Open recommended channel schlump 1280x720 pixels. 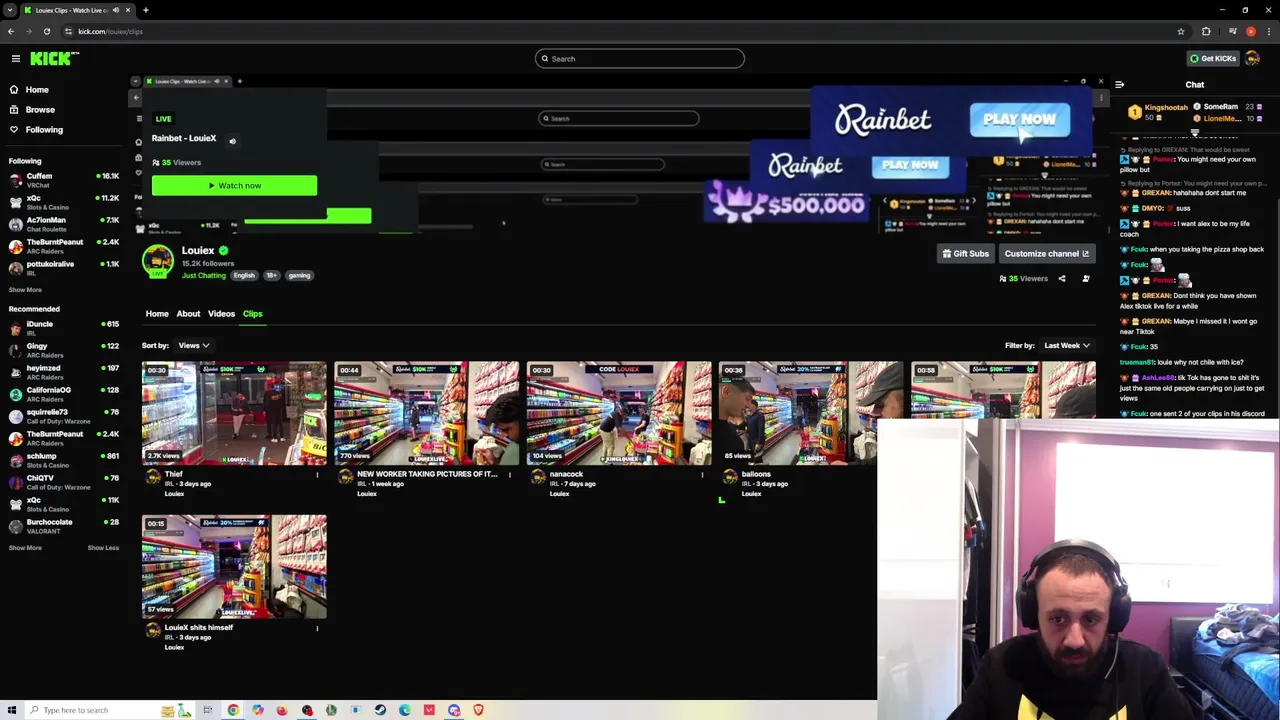[64, 460]
